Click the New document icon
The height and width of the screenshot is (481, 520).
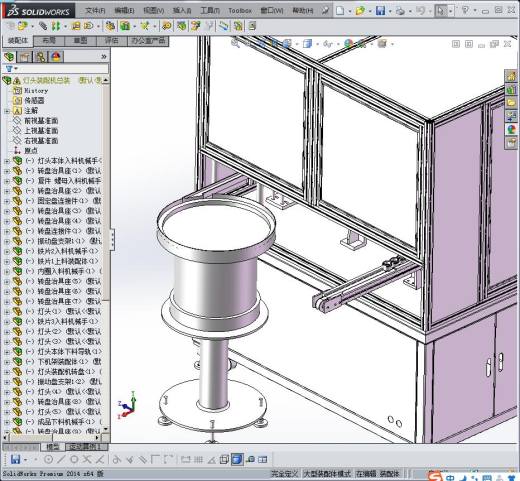pos(340,11)
